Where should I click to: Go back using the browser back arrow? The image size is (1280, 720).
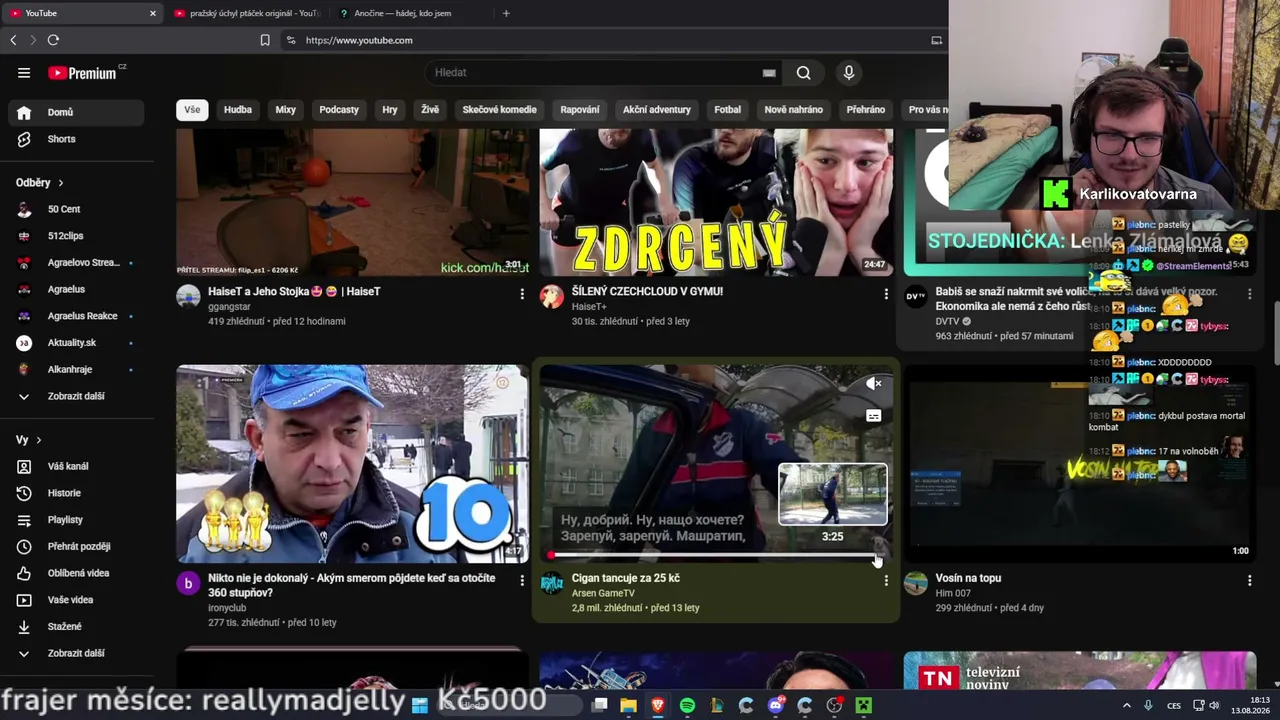[x=13, y=40]
